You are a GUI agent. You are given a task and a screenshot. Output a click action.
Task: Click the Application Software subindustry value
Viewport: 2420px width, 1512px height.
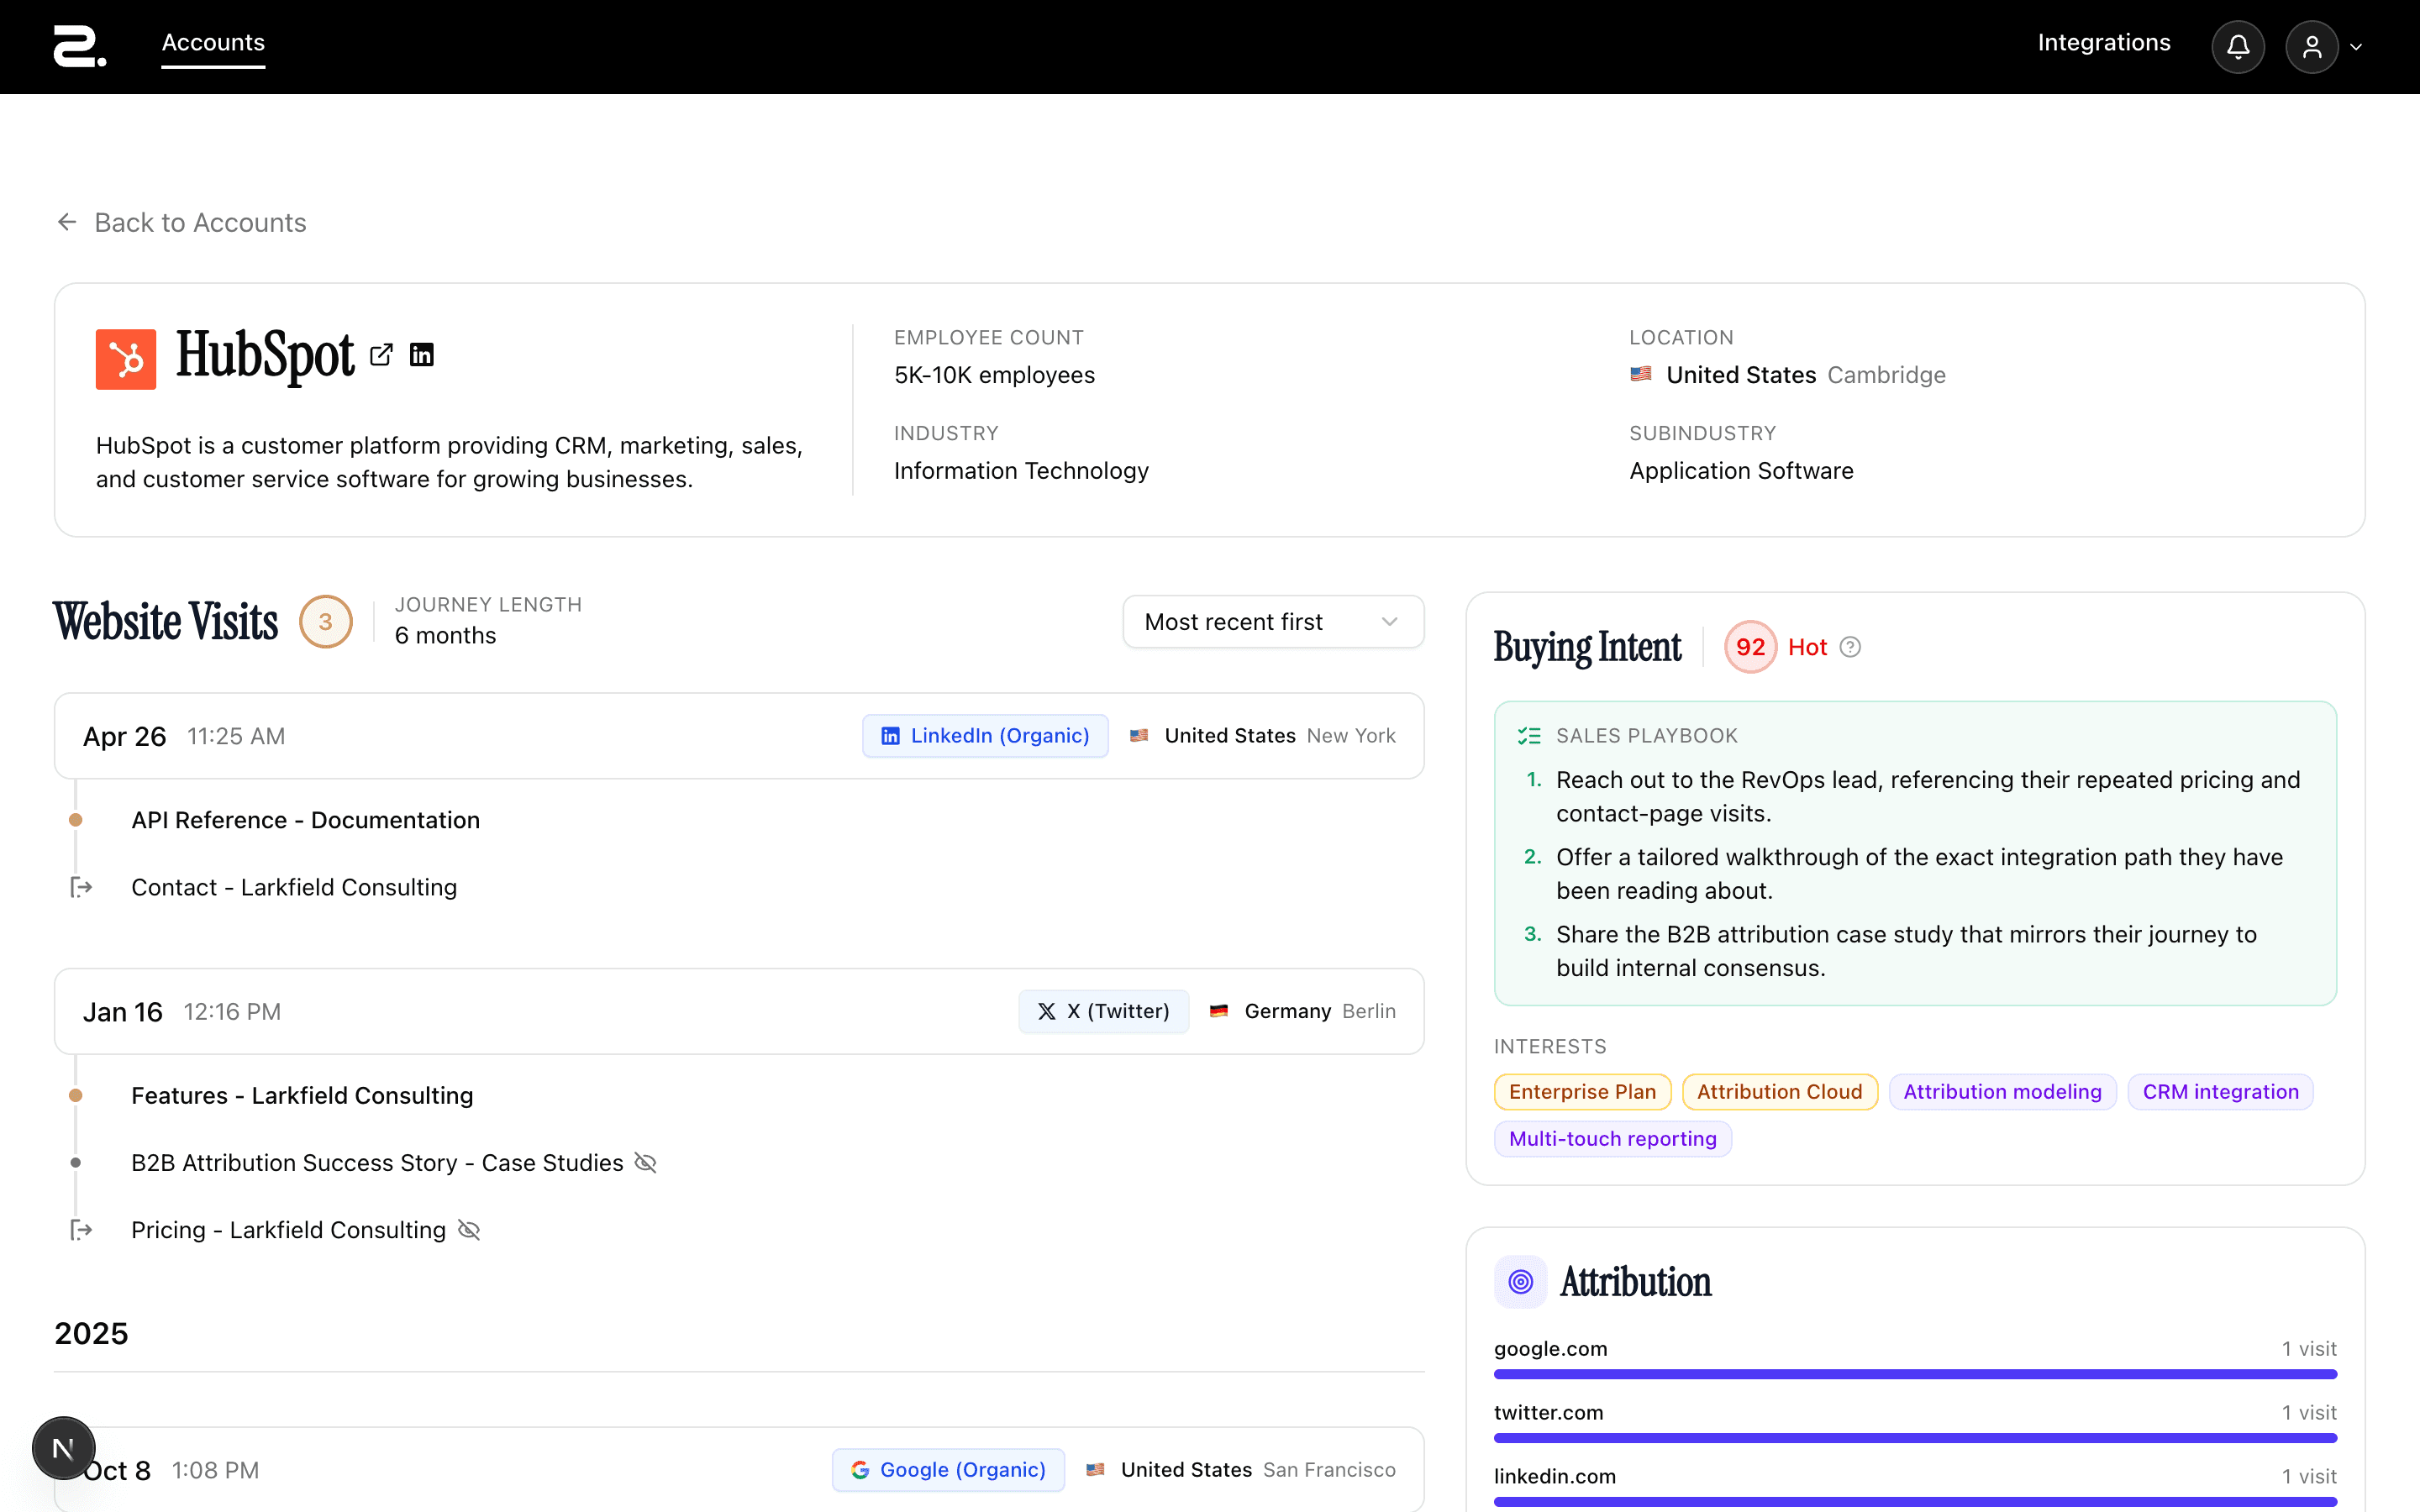coord(1741,471)
